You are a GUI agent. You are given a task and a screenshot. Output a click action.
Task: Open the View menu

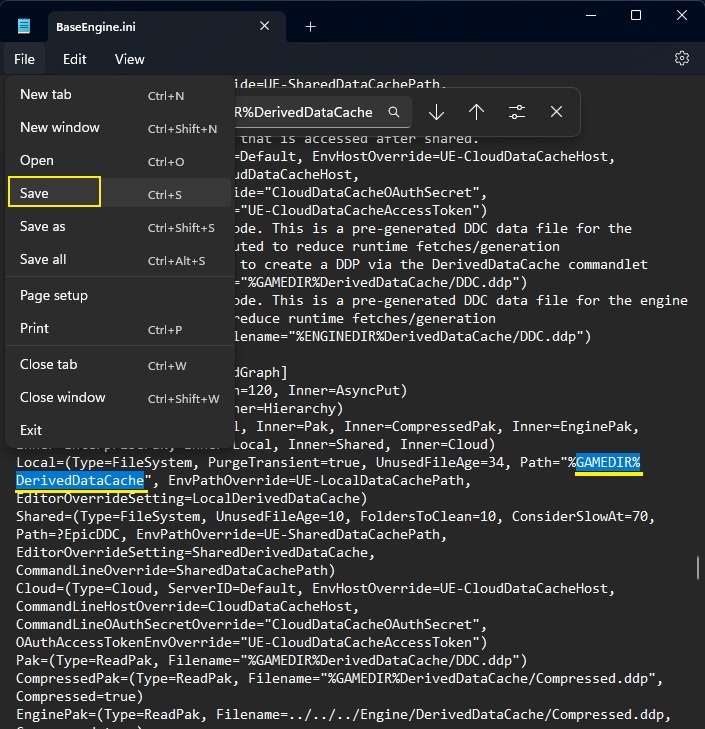(130, 59)
